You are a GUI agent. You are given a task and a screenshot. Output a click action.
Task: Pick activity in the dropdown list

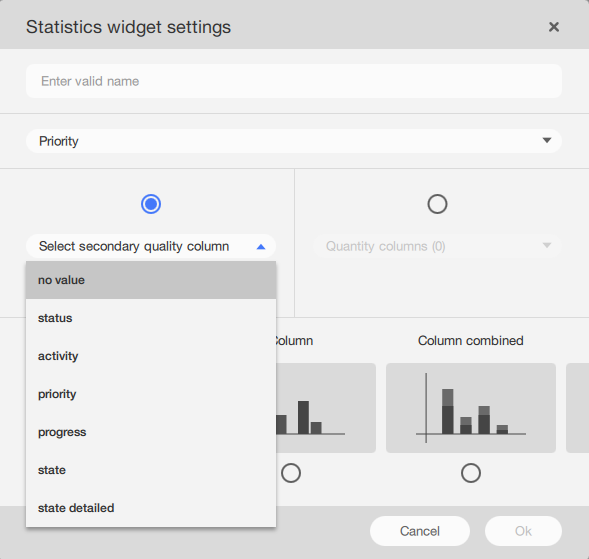point(151,356)
